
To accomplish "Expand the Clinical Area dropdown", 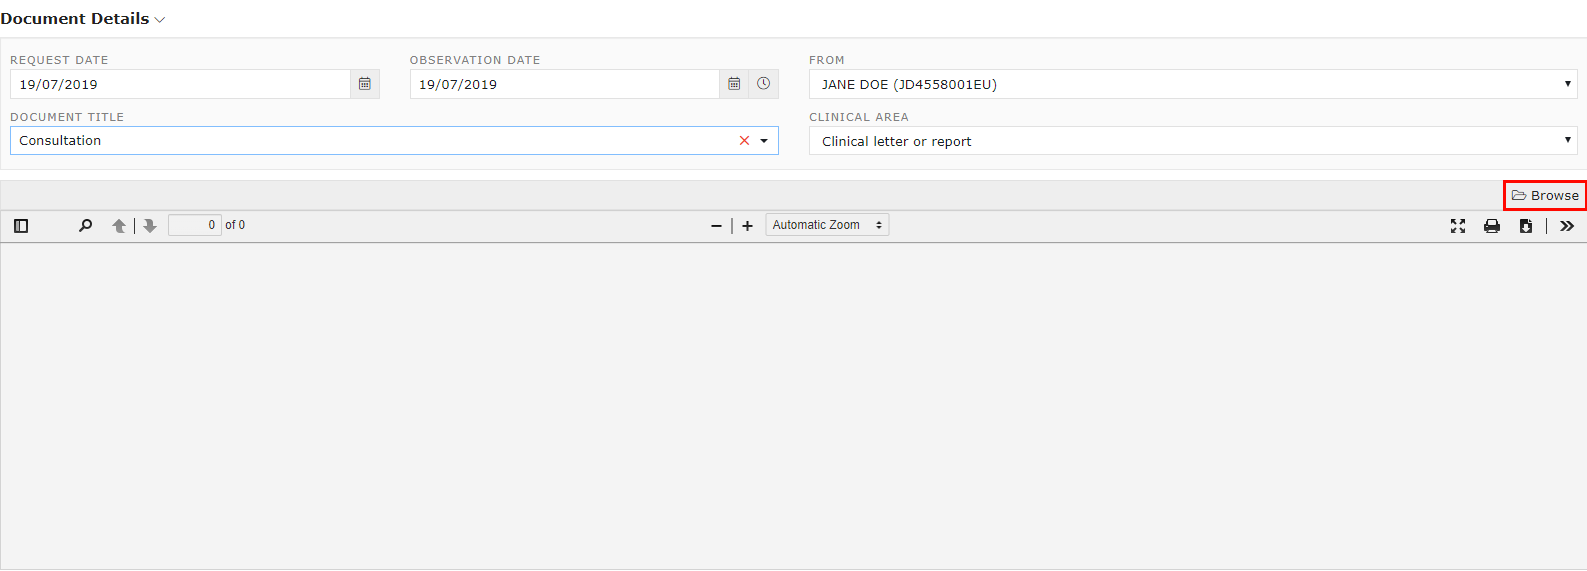I will click(1193, 141).
